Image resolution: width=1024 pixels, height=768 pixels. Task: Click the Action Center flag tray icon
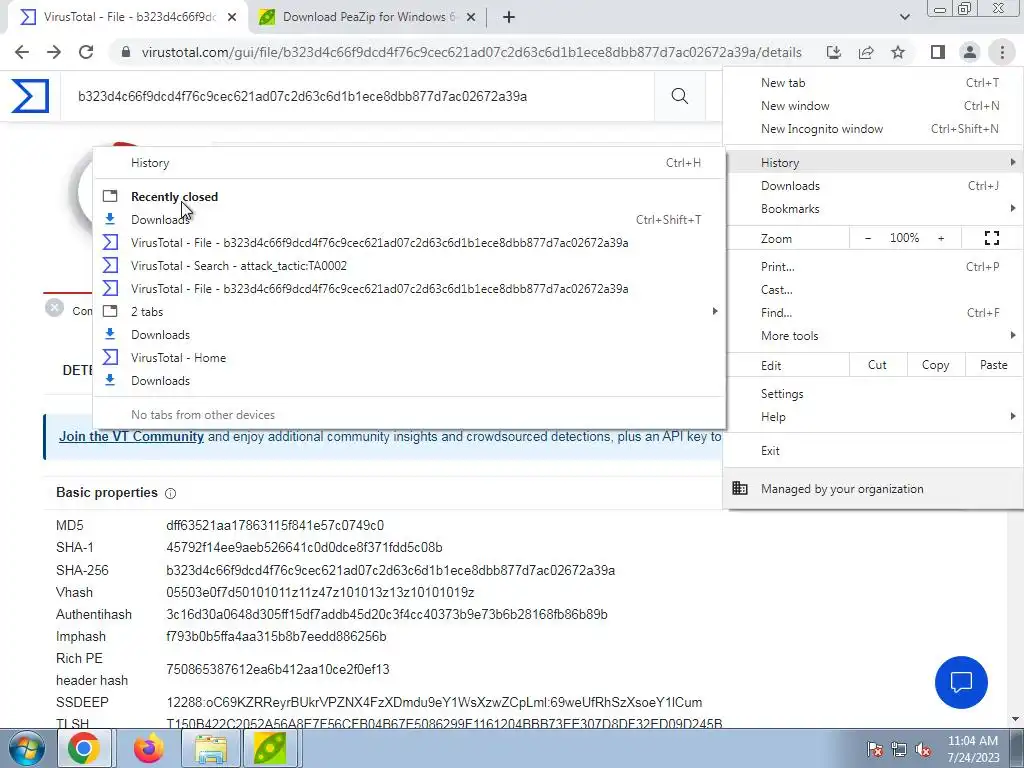coord(875,749)
